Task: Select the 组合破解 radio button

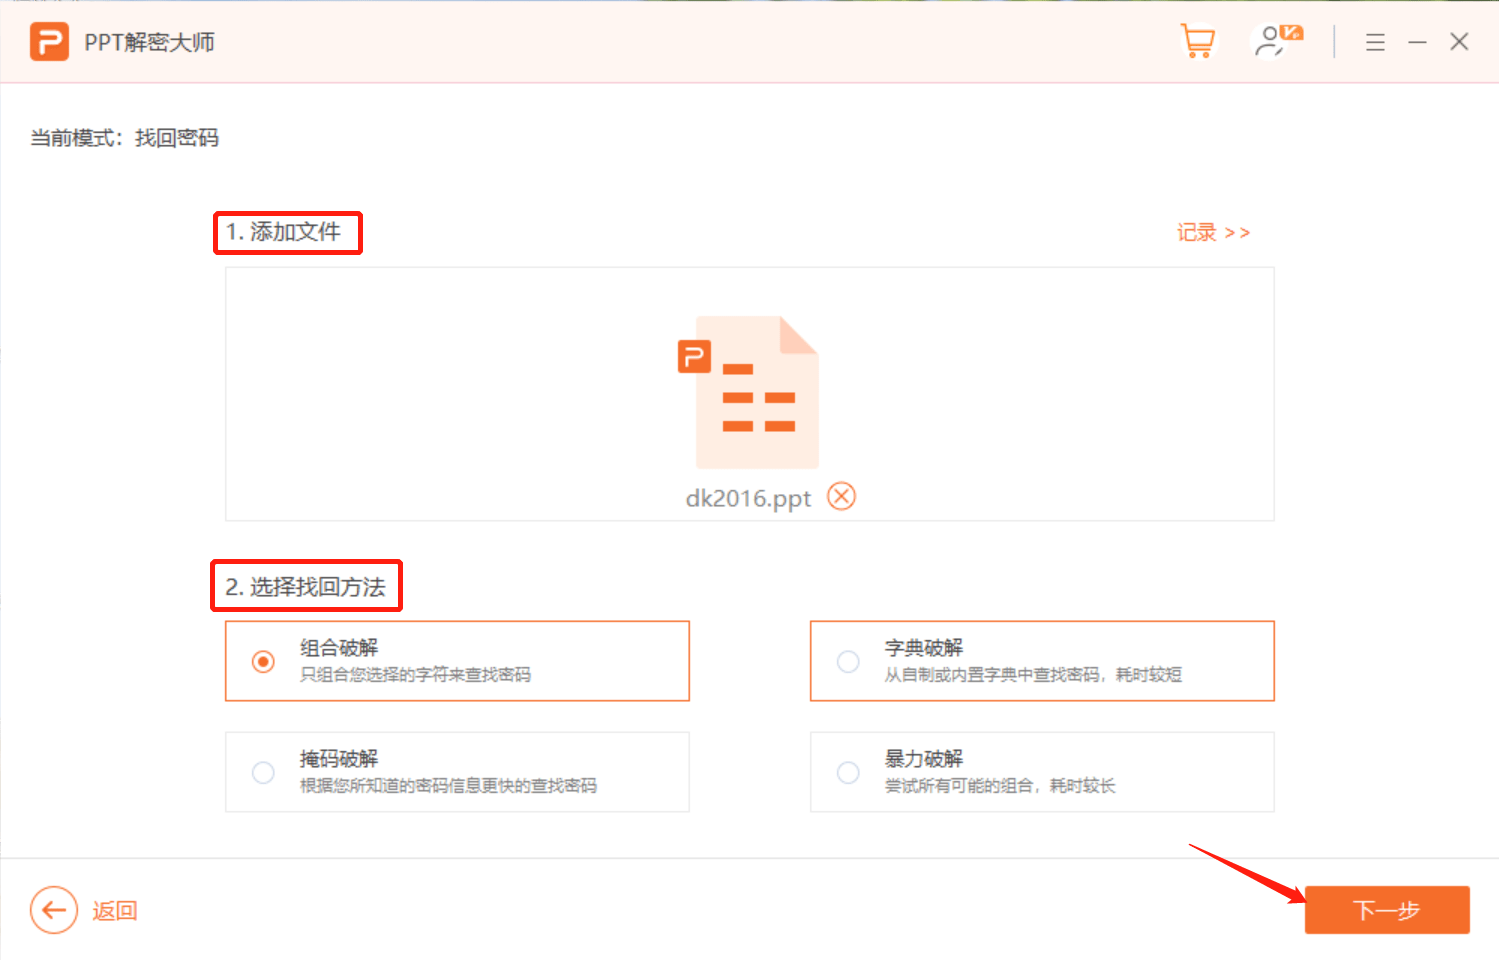Action: [x=263, y=662]
